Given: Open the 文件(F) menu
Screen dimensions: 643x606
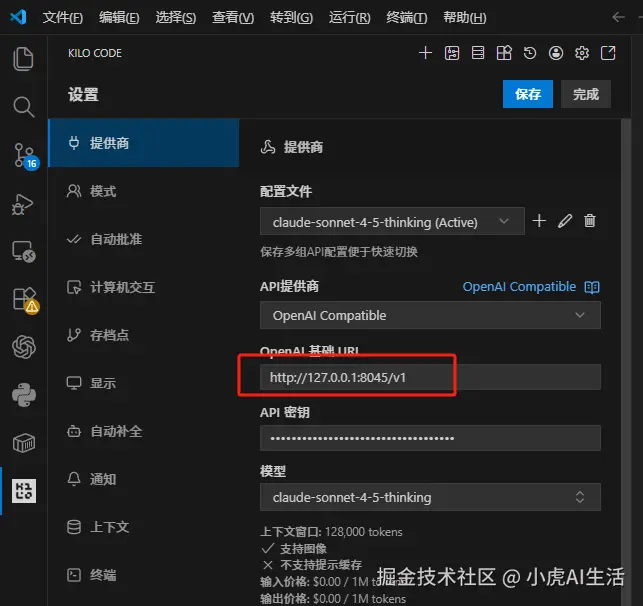Looking at the screenshot, I should coord(63,18).
